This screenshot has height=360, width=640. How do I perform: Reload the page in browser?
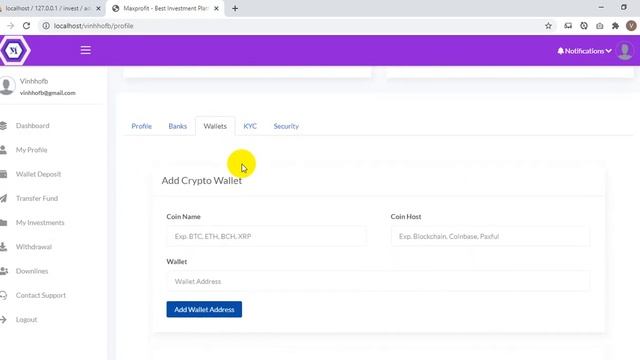[x=27, y=26]
